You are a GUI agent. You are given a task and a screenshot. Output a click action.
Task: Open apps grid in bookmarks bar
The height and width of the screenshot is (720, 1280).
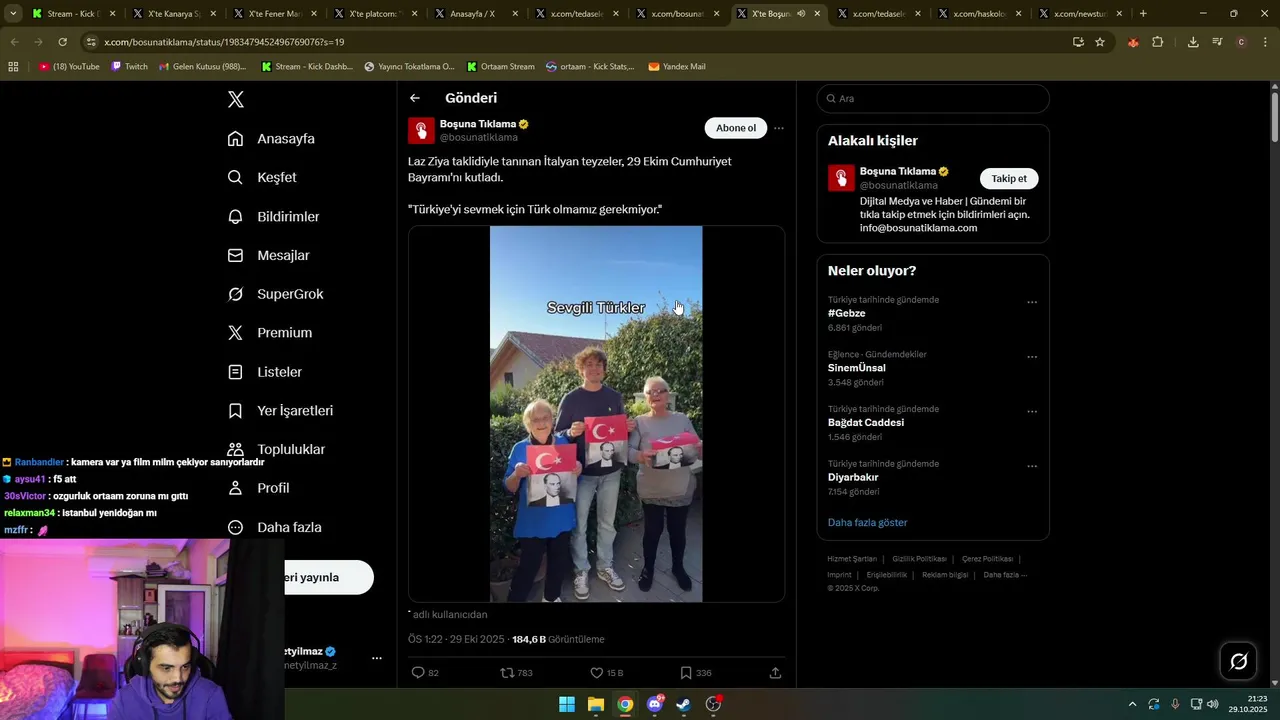coord(13,66)
